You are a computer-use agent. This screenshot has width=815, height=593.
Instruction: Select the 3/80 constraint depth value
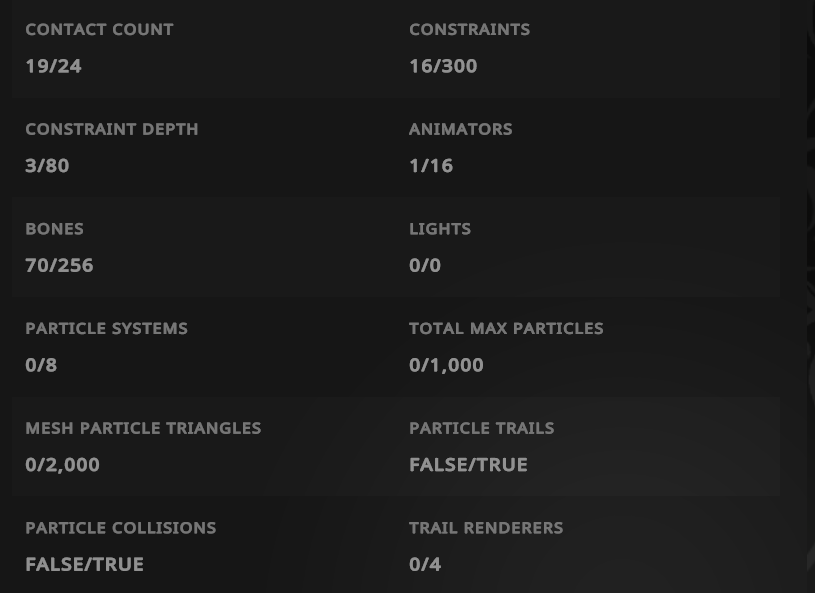[x=47, y=166]
